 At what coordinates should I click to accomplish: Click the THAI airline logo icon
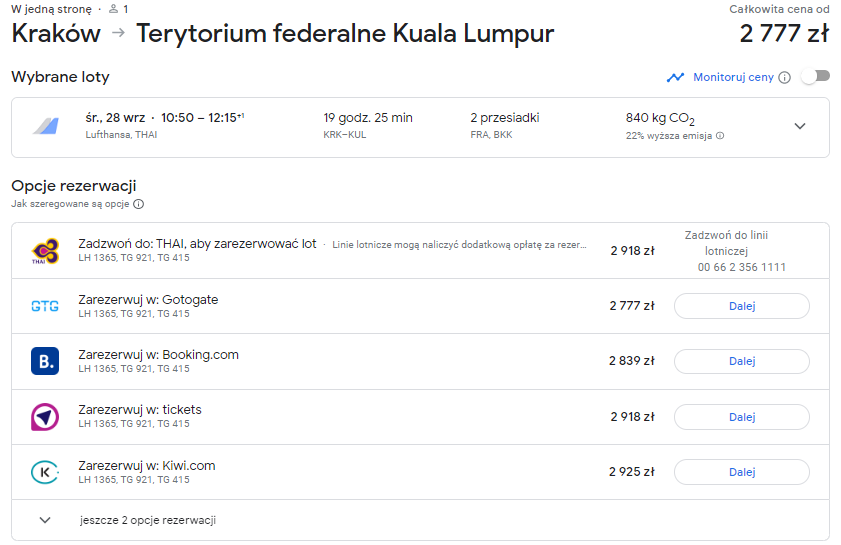(45, 251)
